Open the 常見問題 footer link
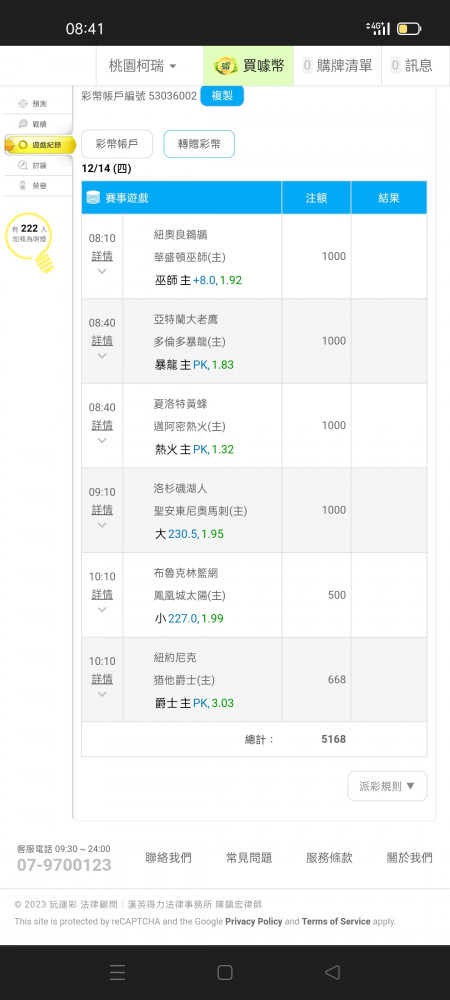 249,858
